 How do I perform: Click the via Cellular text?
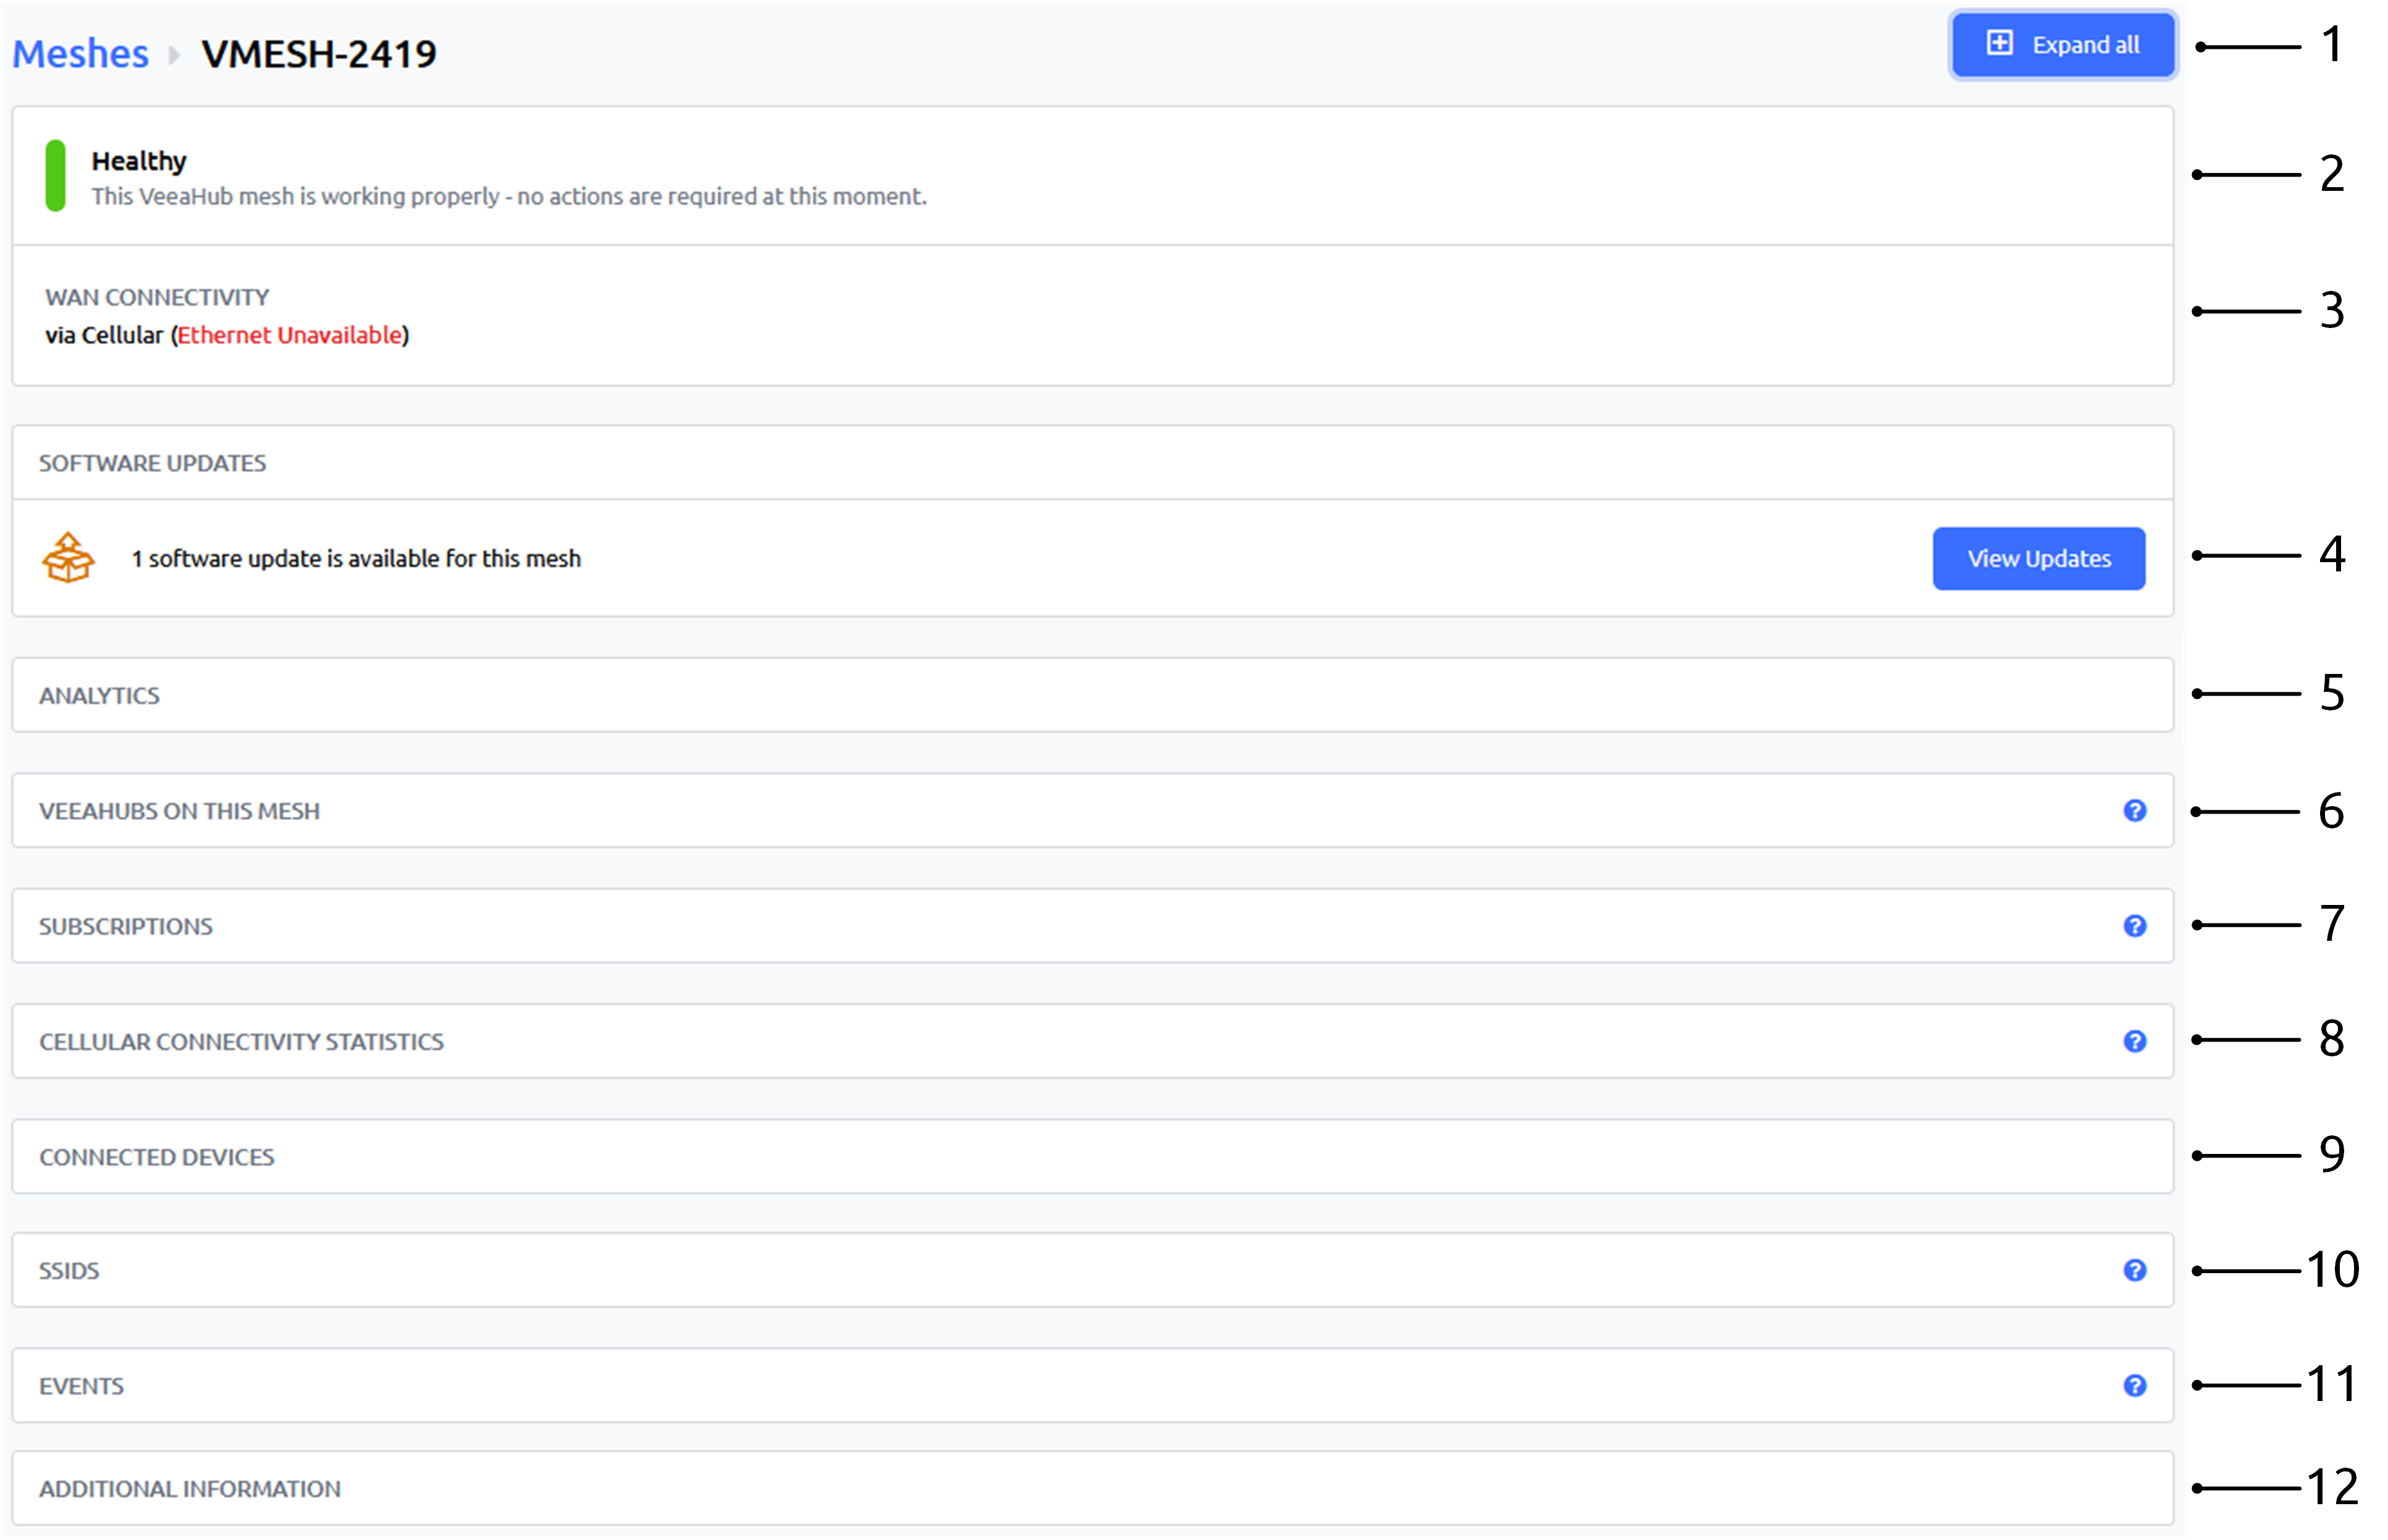(x=104, y=335)
